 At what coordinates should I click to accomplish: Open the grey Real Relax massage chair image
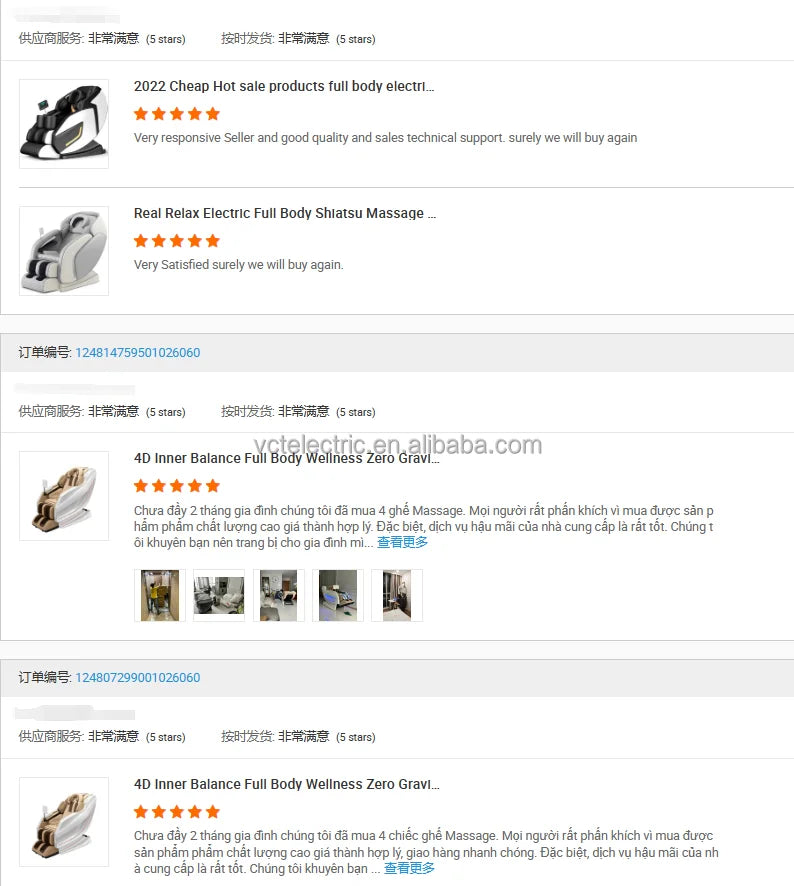(x=64, y=251)
